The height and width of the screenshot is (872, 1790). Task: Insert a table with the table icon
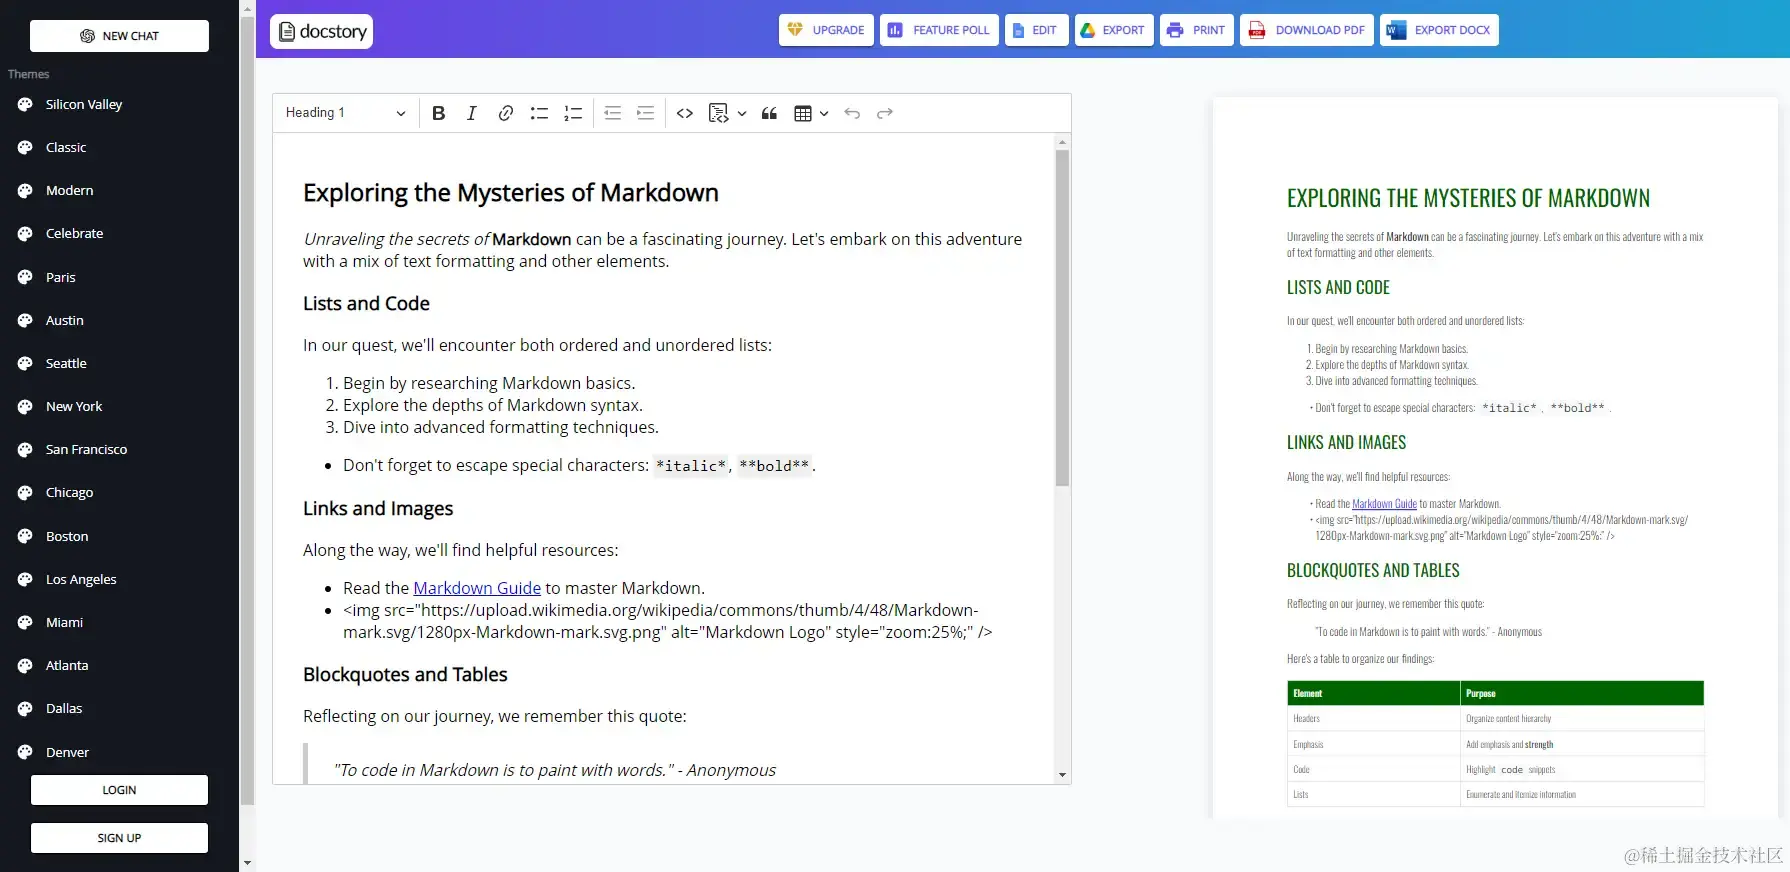(x=802, y=113)
